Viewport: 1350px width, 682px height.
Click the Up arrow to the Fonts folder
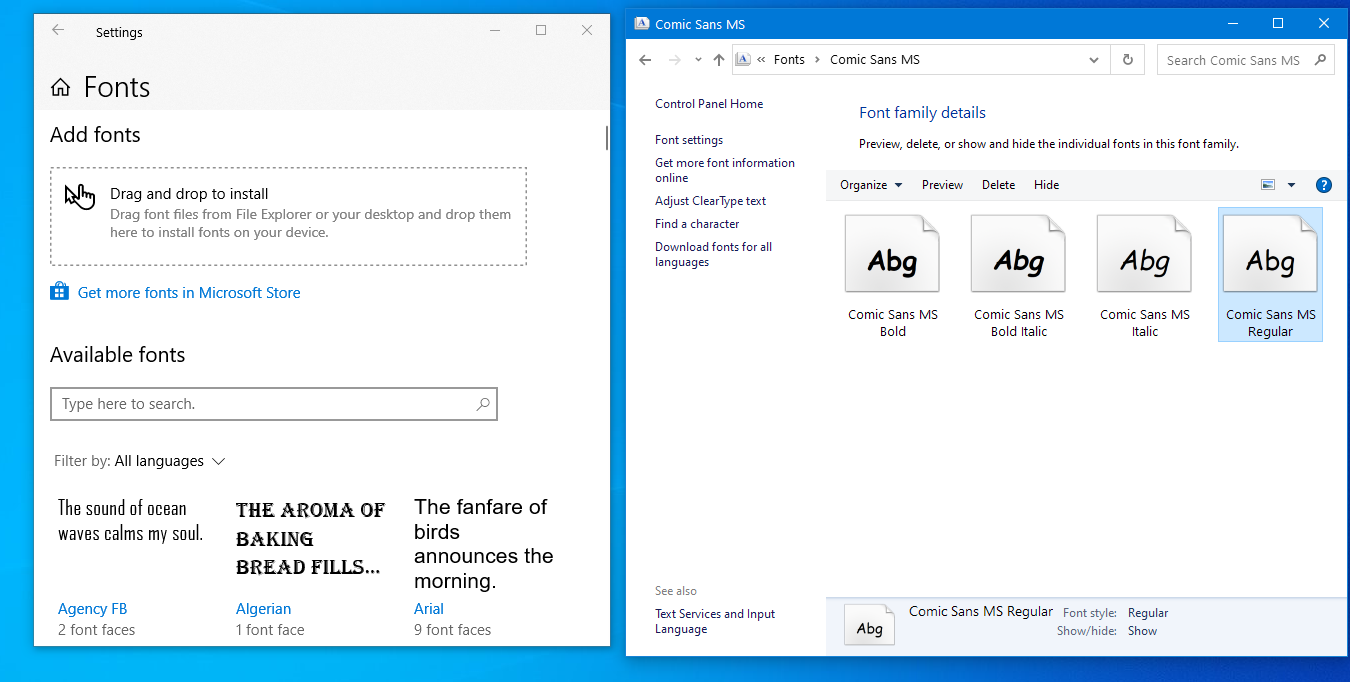(718, 60)
